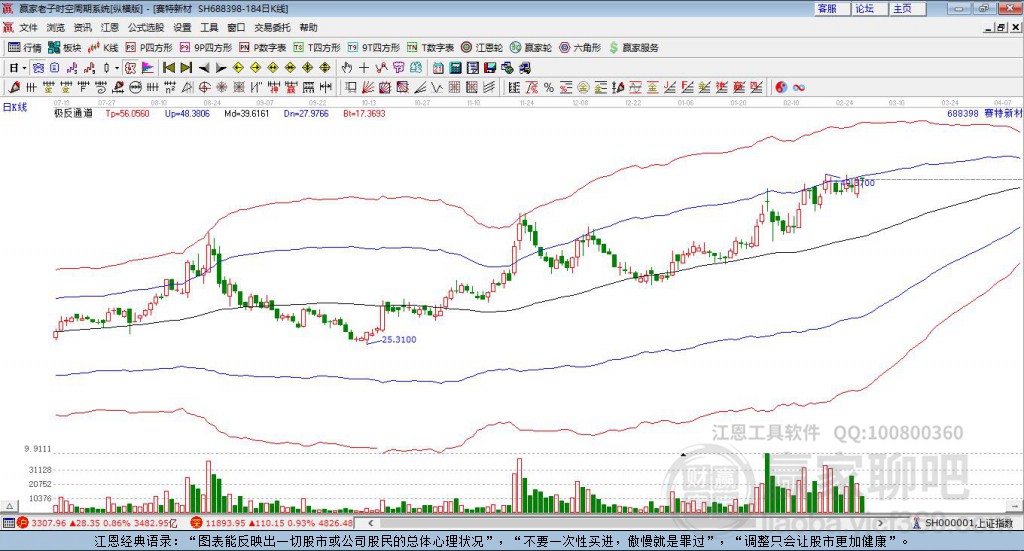
Task: Select the zigzag wave line tool
Action: pyautogui.click(x=437, y=87)
